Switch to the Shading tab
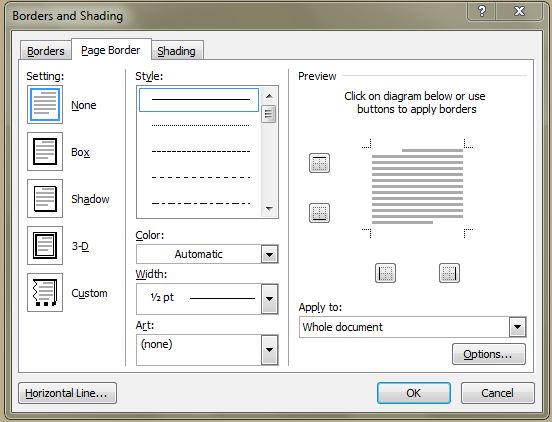Viewport: 552px width, 422px height. pyautogui.click(x=177, y=51)
